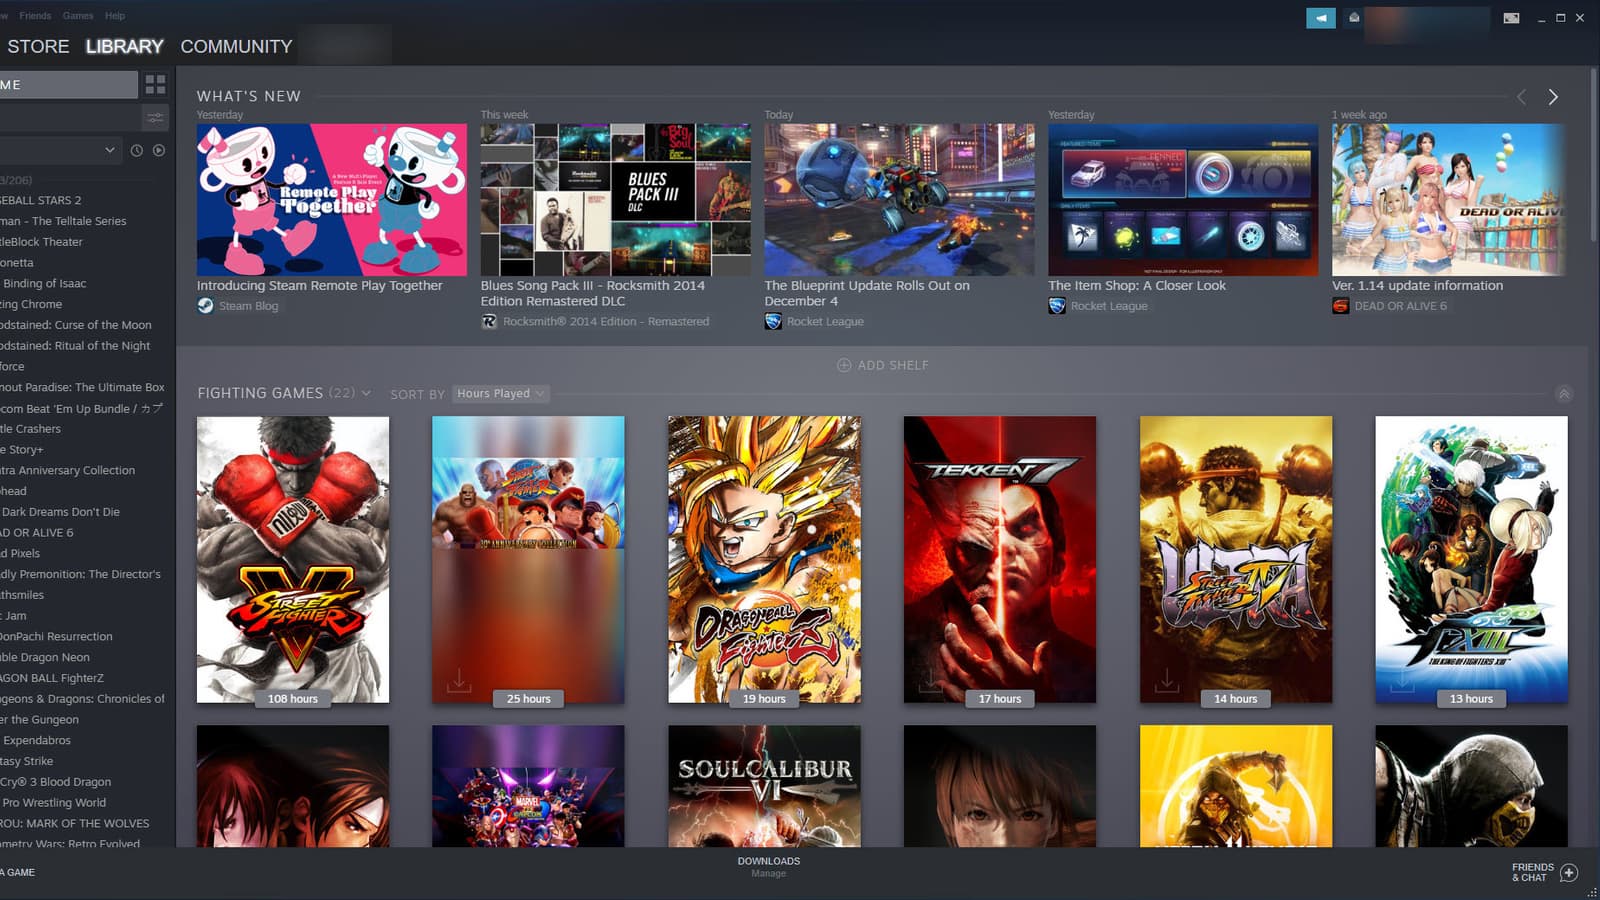Go to next What's New items

pyautogui.click(x=1553, y=97)
